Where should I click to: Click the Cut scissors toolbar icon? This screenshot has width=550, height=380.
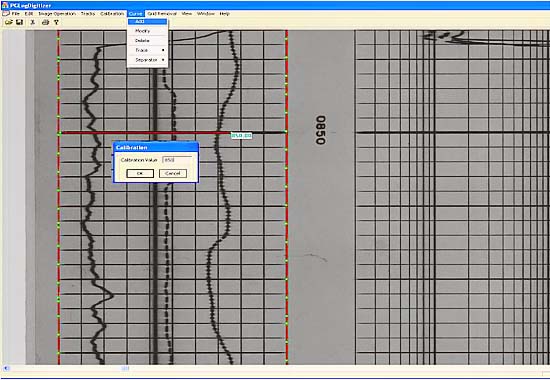pos(33,22)
